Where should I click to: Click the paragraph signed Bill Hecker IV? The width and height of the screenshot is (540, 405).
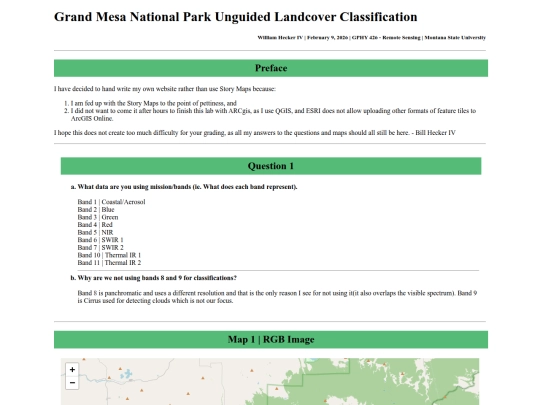click(x=255, y=133)
